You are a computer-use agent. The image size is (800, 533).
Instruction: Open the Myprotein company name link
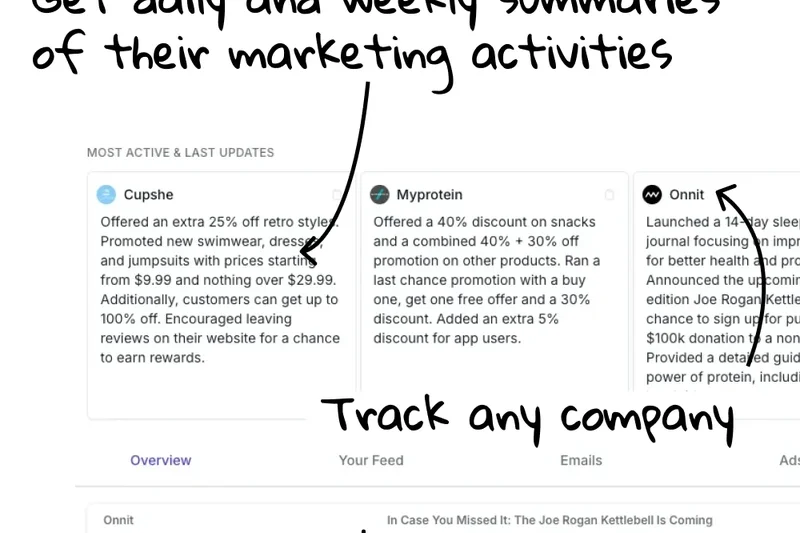[x=429, y=195]
